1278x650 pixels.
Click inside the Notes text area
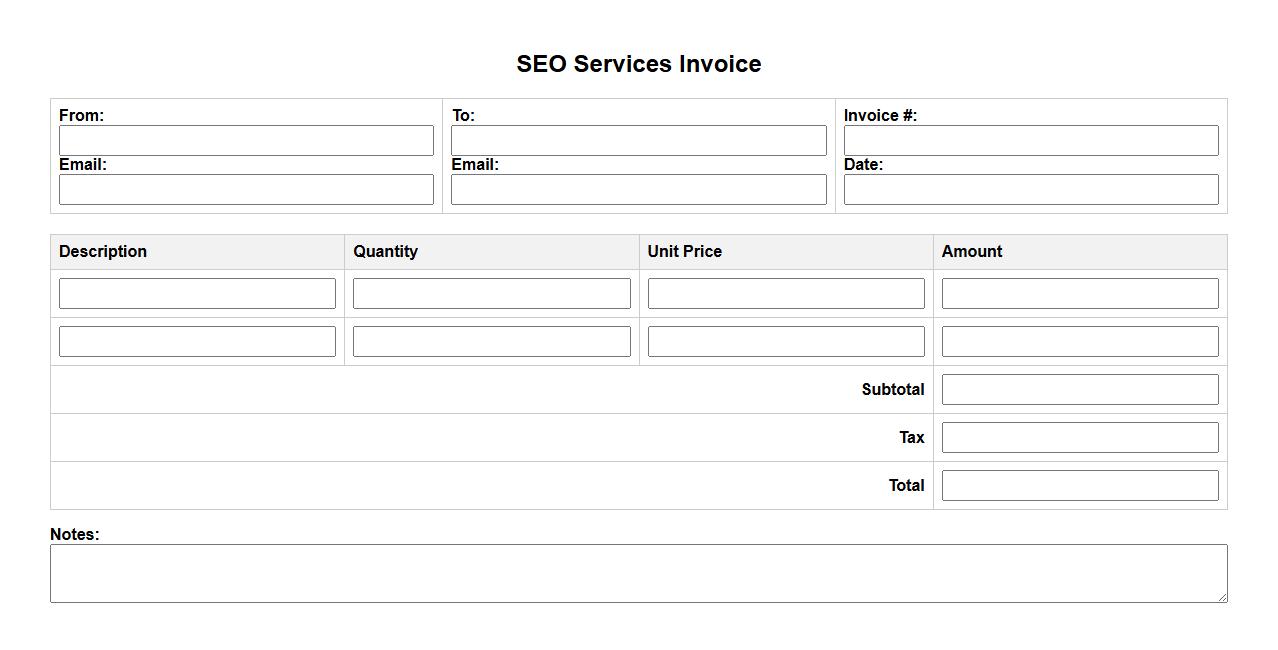[x=638, y=573]
